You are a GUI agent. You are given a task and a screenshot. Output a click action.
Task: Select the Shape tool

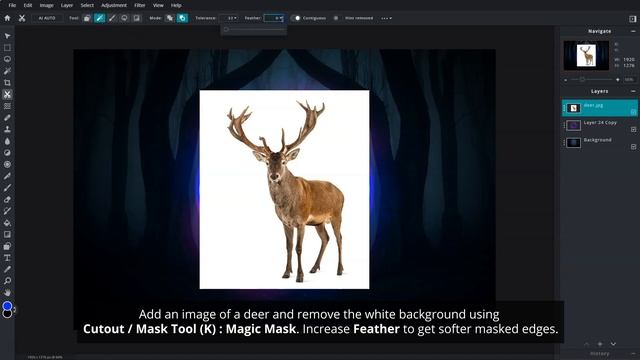tap(7, 246)
